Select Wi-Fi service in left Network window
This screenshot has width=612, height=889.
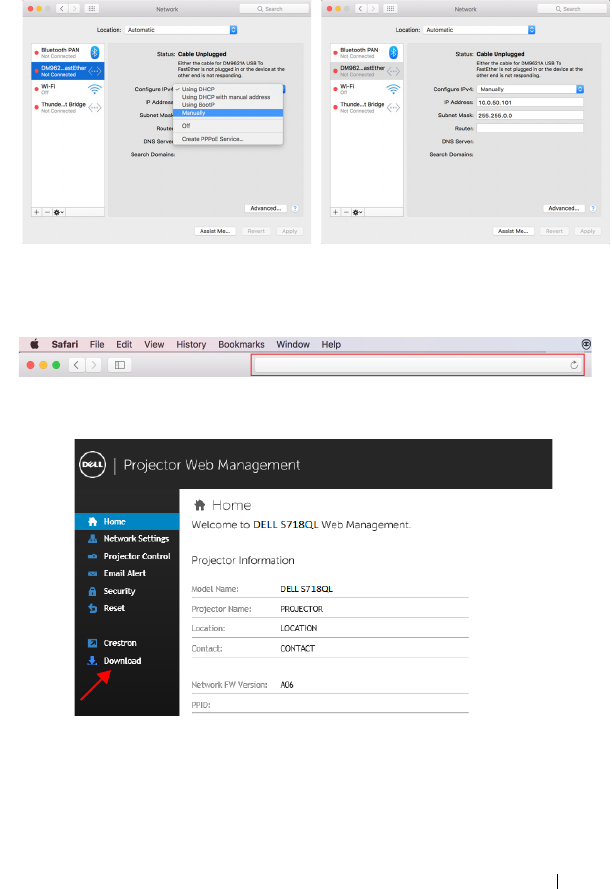67,89
